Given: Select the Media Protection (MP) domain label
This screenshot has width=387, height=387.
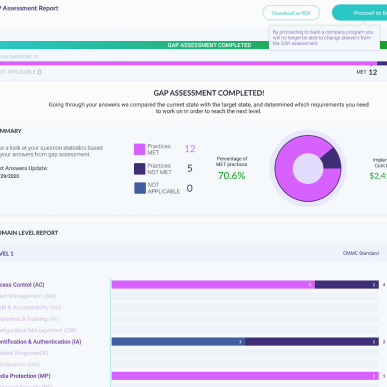Looking at the screenshot, I should [x=25, y=376].
